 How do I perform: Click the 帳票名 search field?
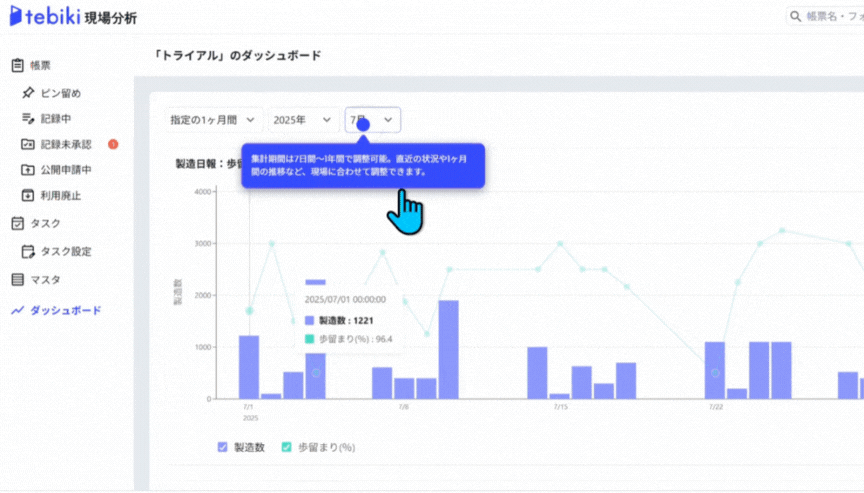[826, 17]
